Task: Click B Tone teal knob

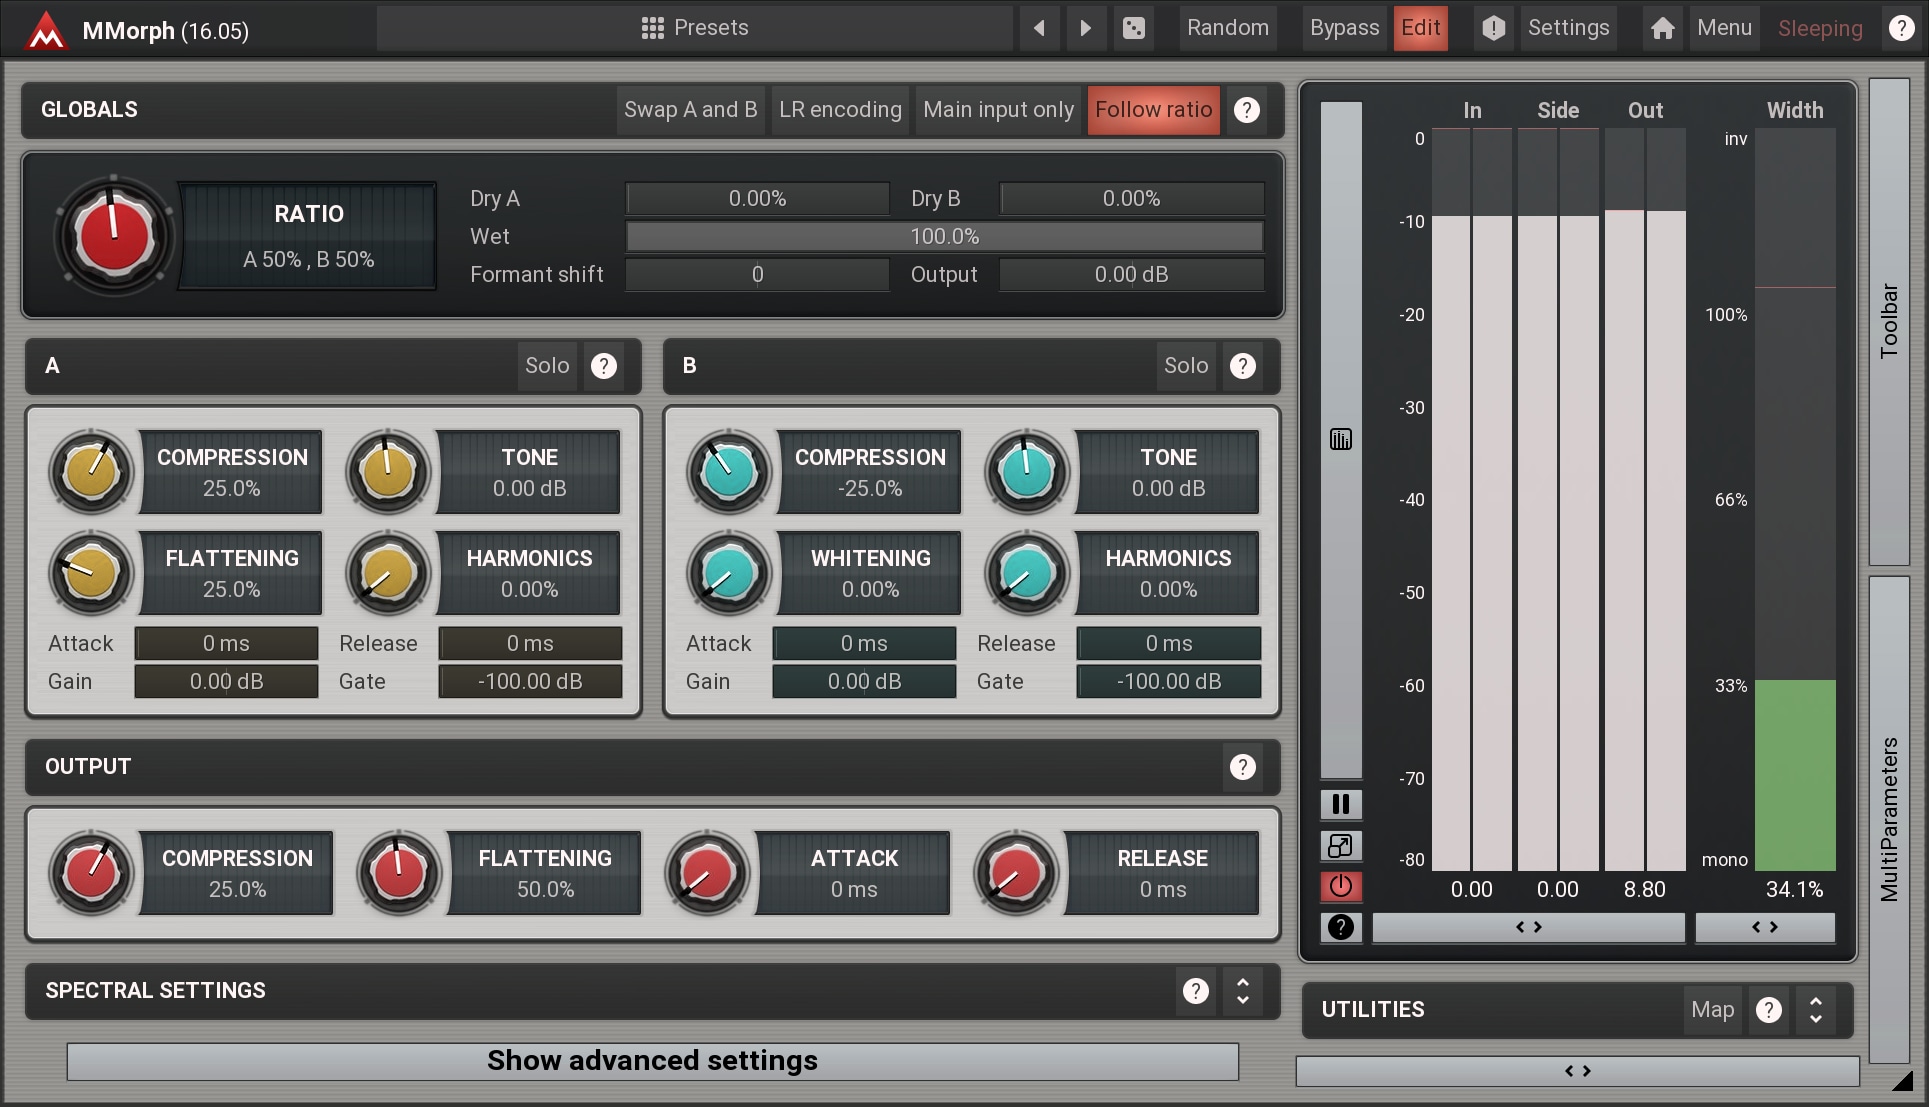Action: [1027, 472]
